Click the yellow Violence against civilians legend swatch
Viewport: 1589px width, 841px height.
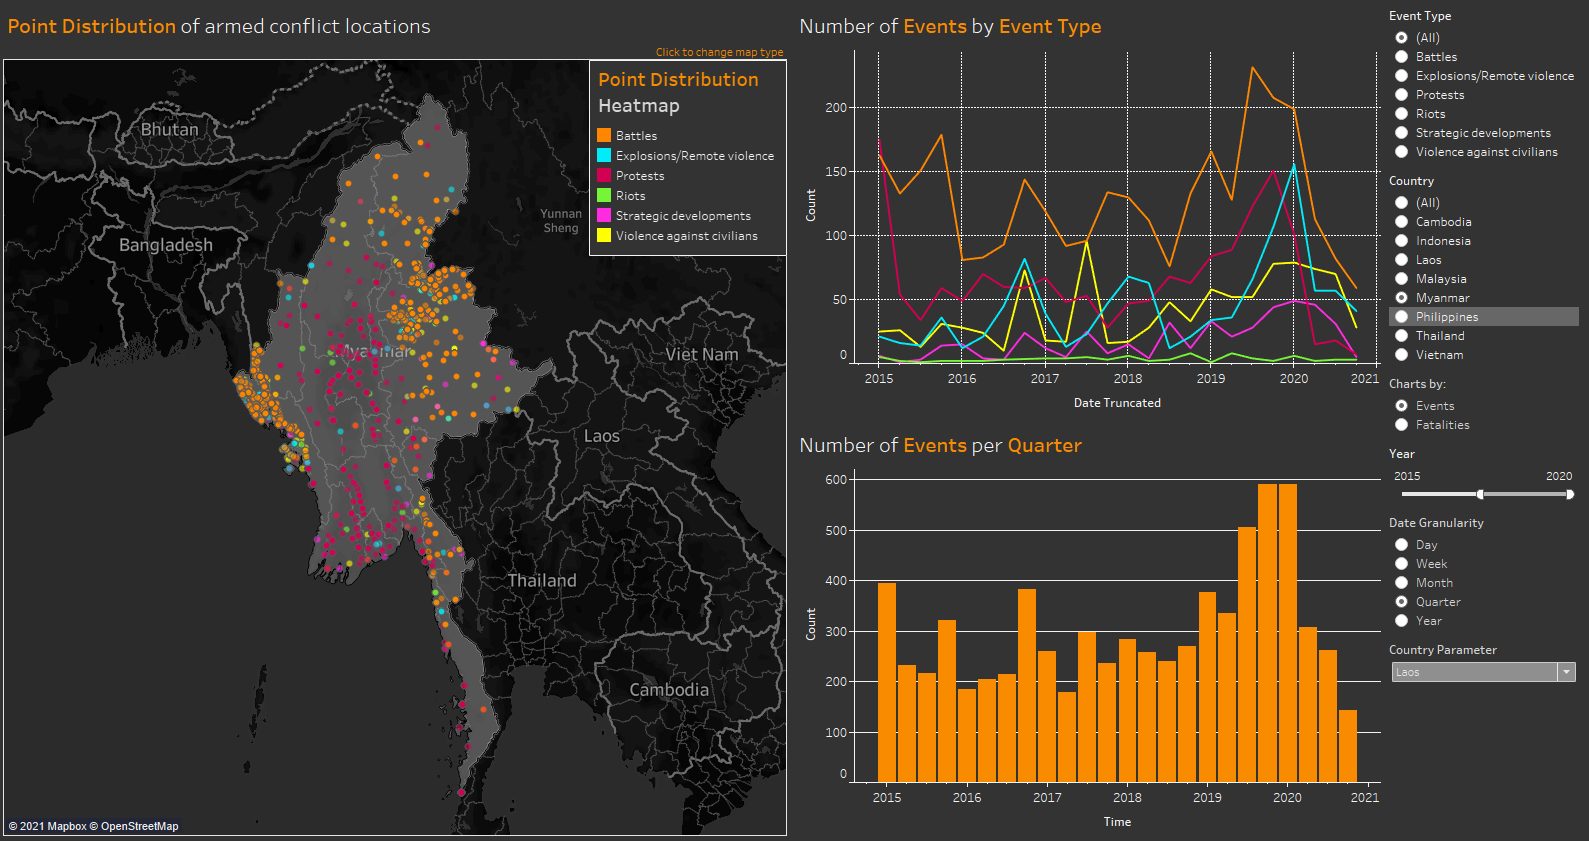pos(604,235)
